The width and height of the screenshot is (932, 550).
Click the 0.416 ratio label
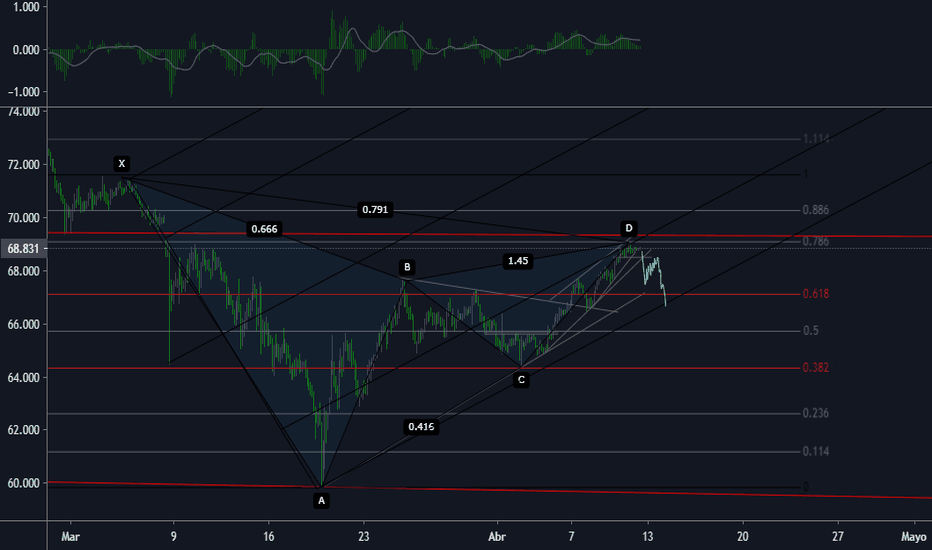point(421,426)
